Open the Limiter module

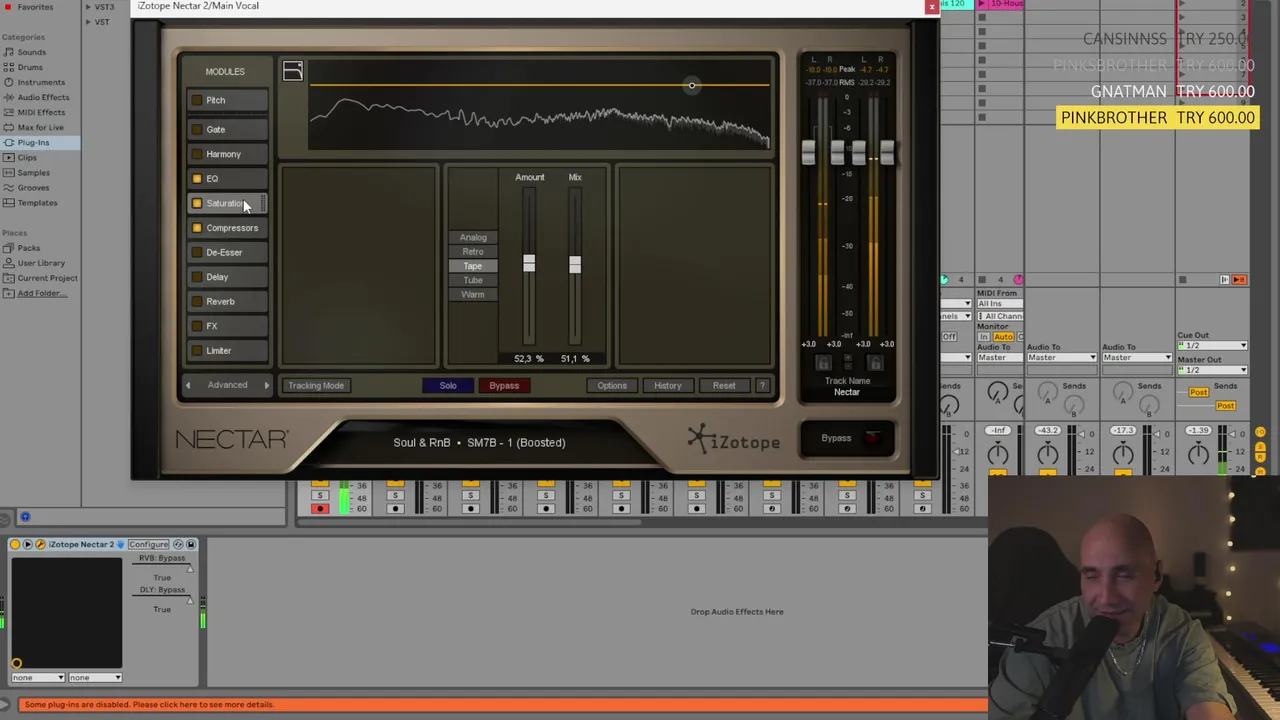[x=227, y=351]
